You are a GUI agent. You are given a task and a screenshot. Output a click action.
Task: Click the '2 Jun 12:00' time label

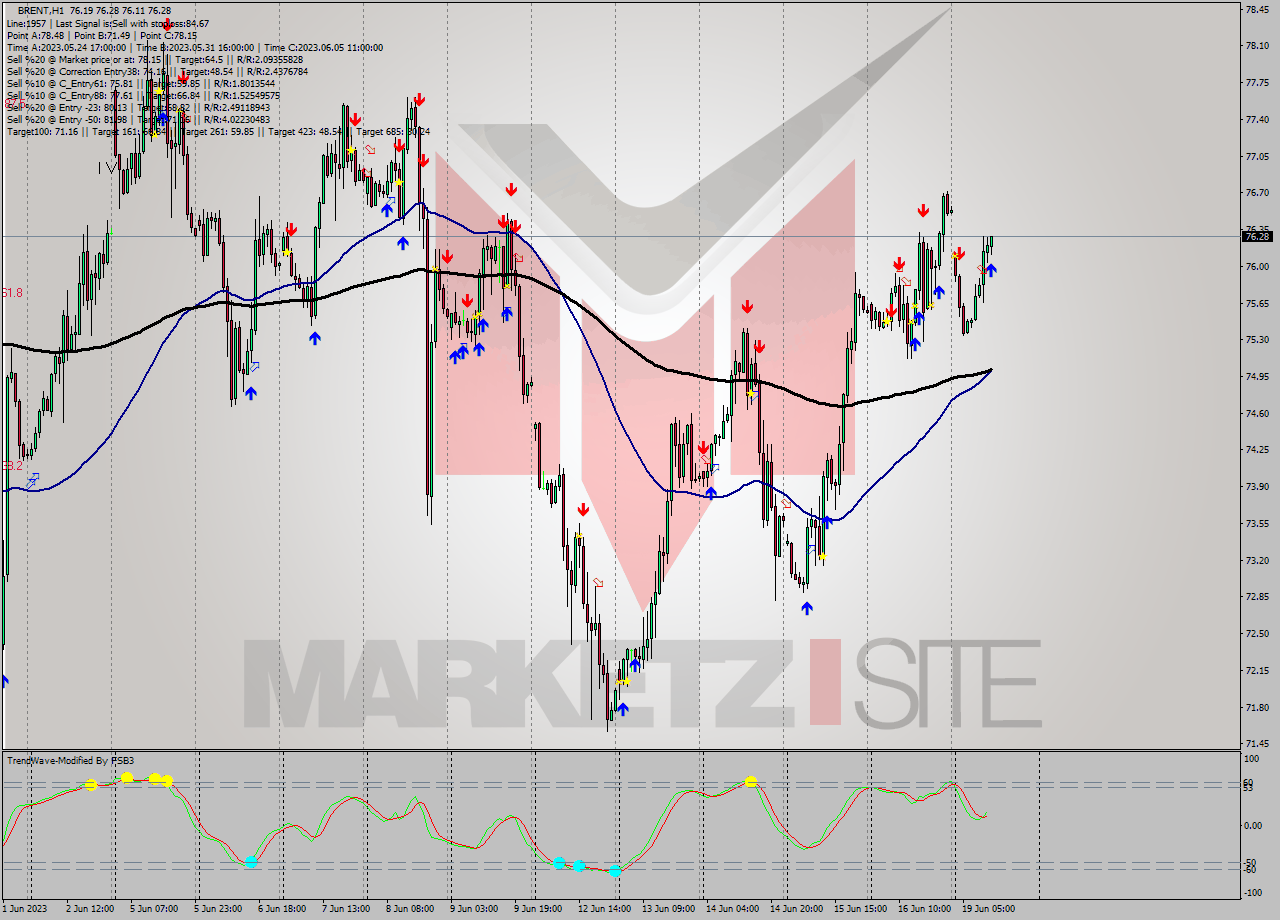tap(91, 909)
